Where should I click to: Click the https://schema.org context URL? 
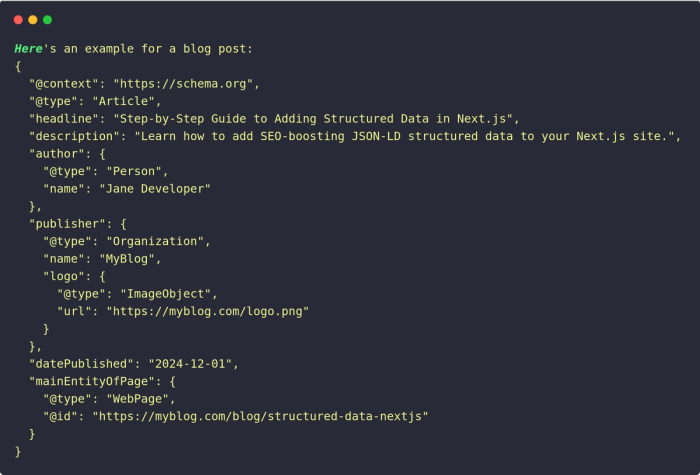[x=183, y=84]
